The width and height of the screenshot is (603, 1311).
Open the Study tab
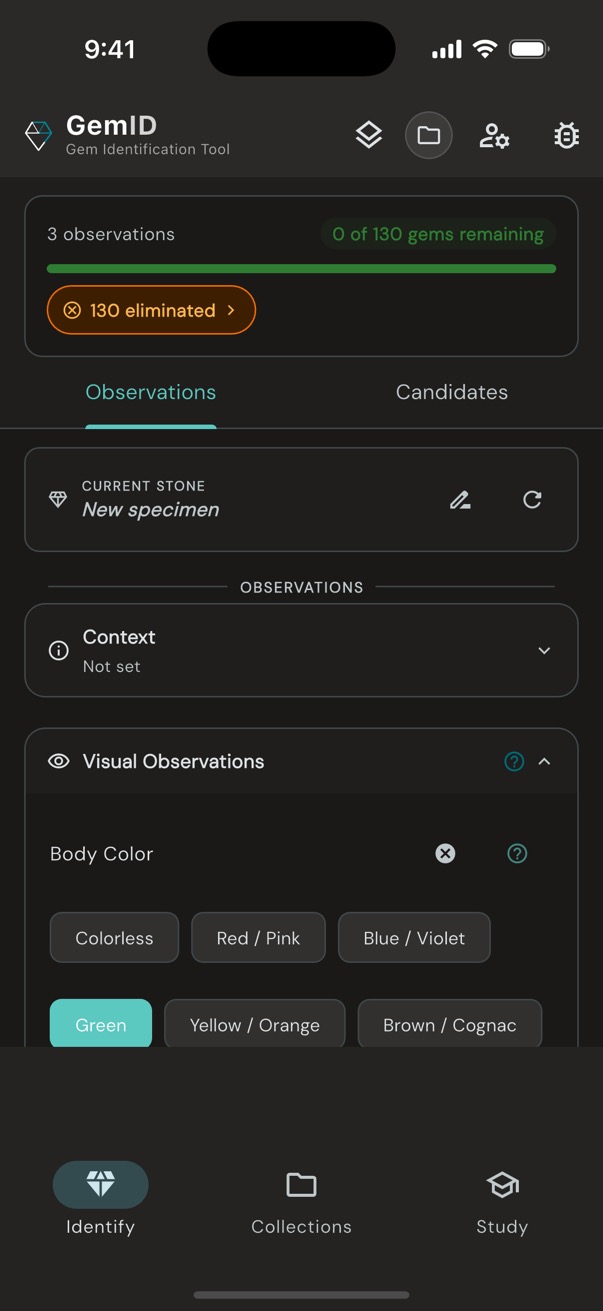(502, 1203)
